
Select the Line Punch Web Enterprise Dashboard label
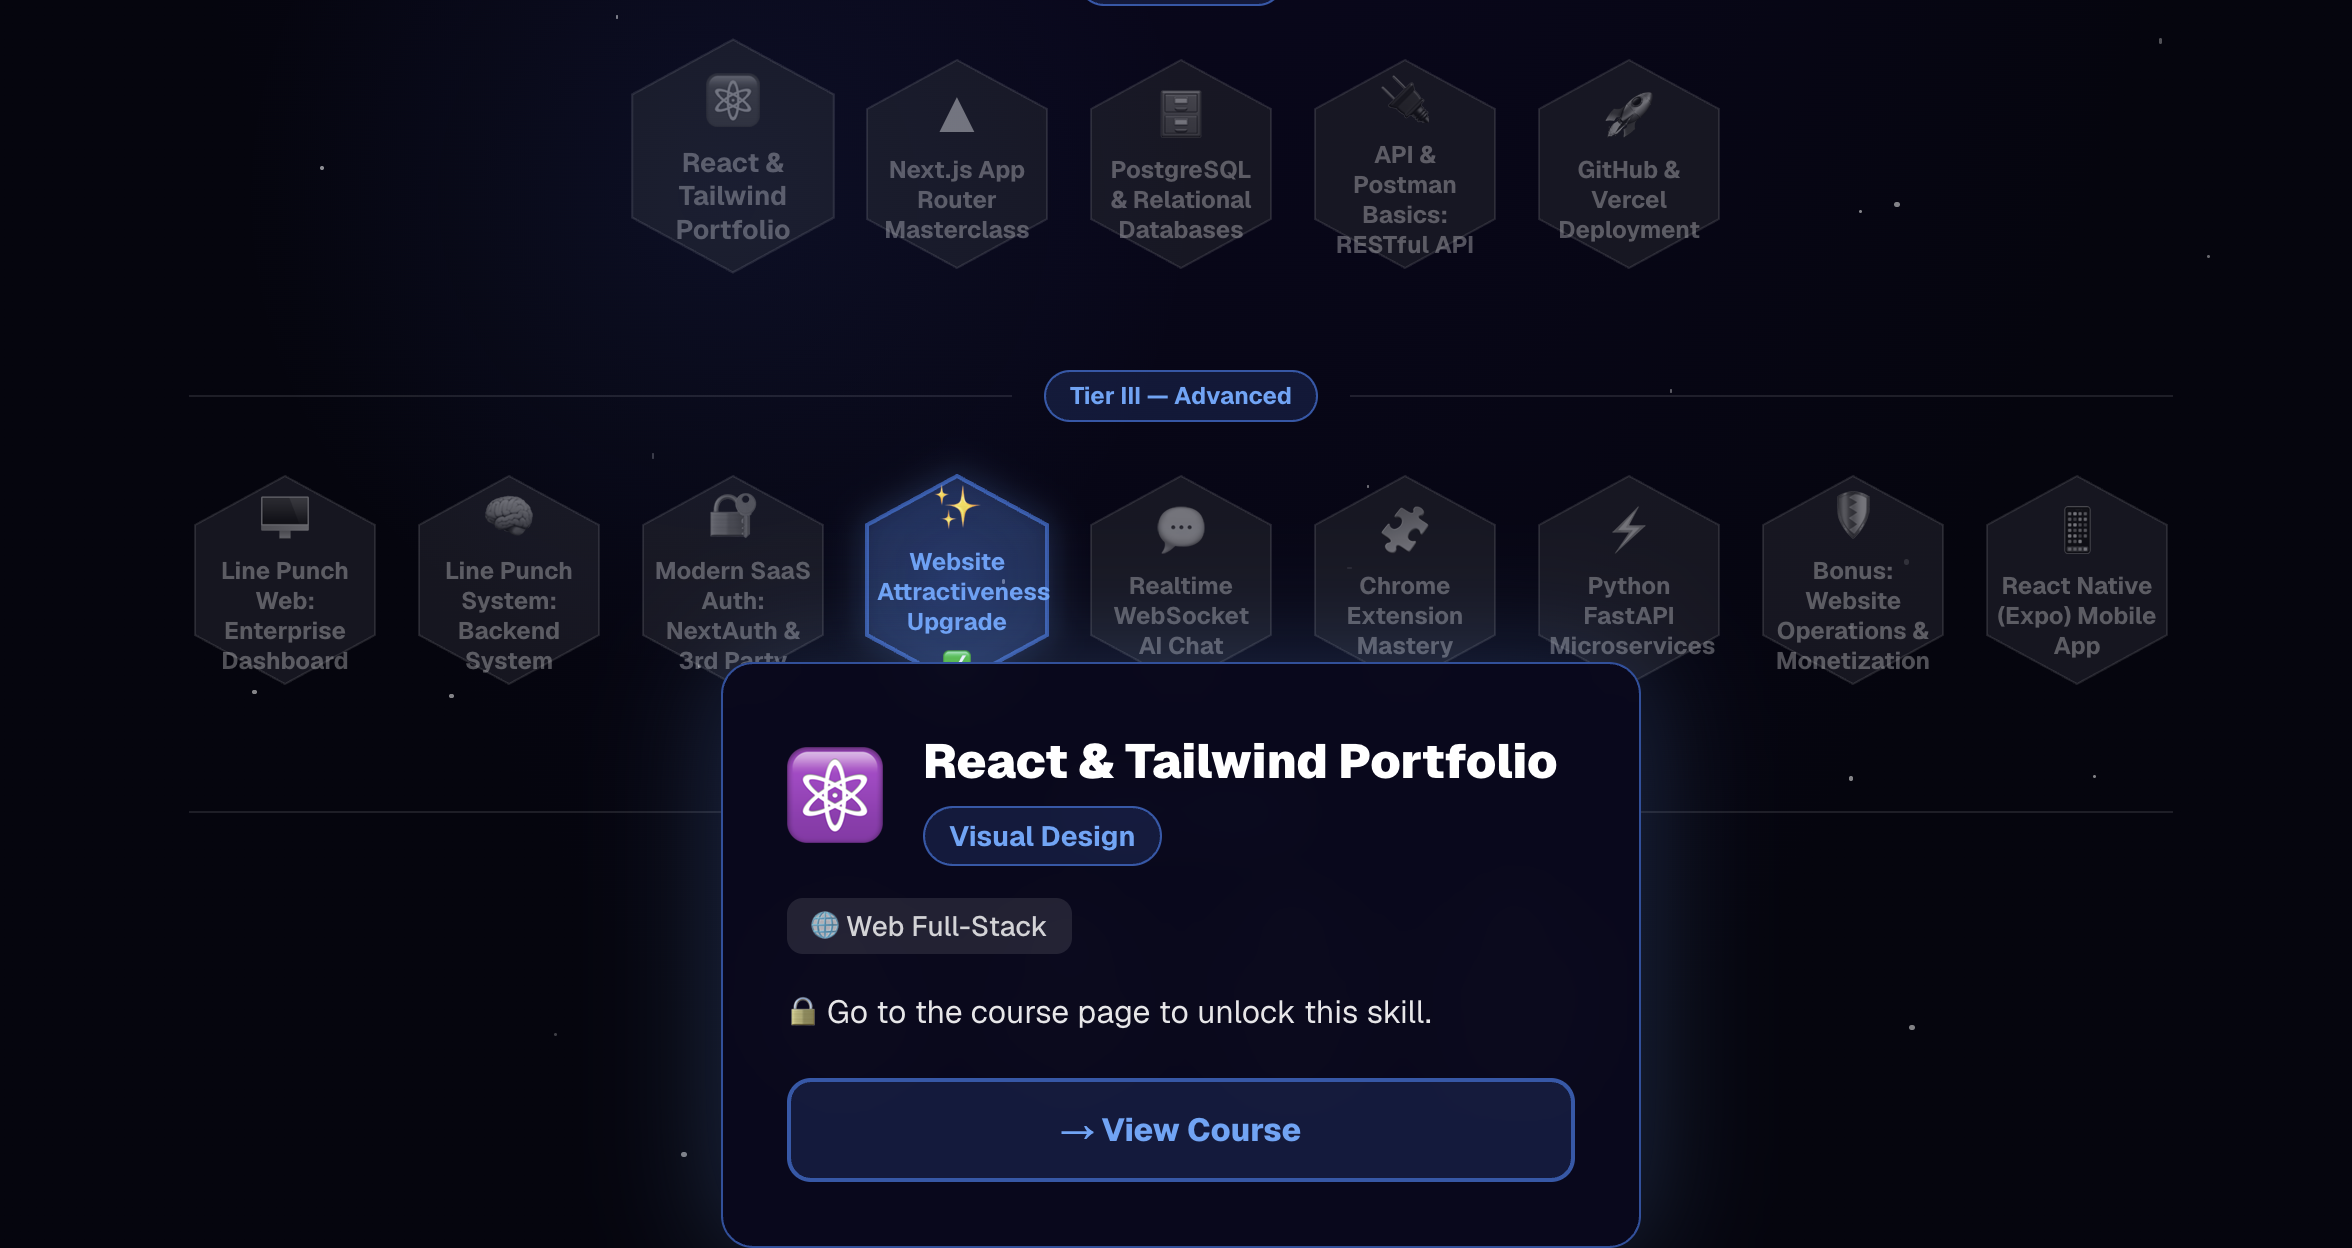pos(285,616)
